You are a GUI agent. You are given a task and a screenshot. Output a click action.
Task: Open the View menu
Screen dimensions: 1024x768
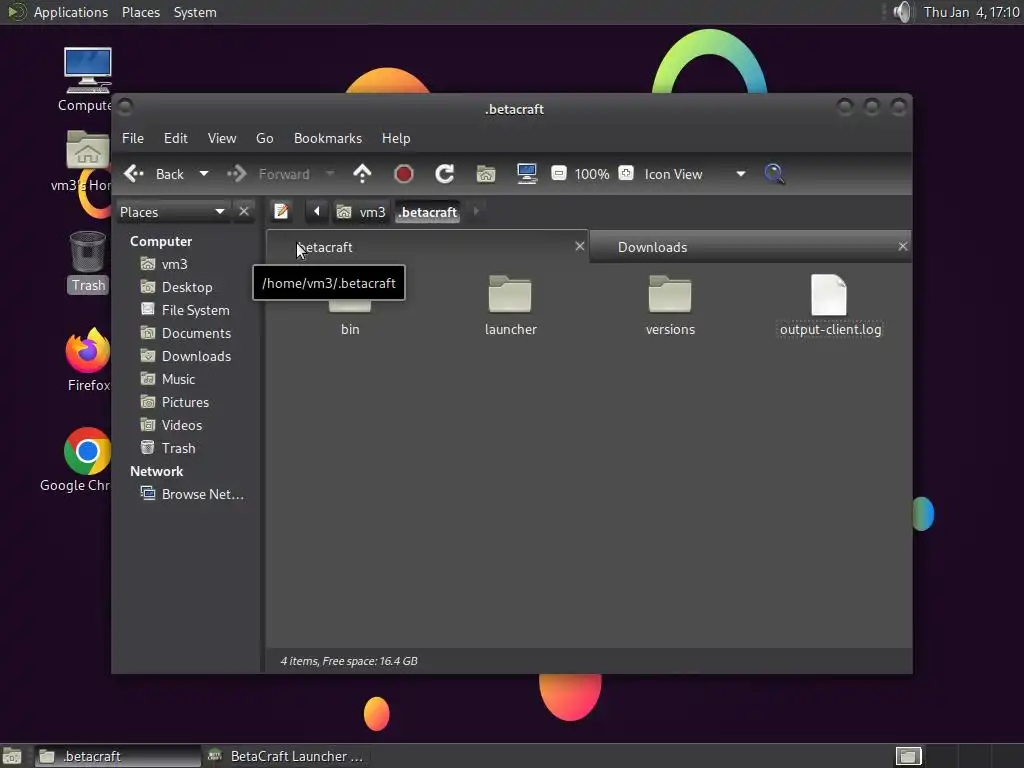(222, 138)
